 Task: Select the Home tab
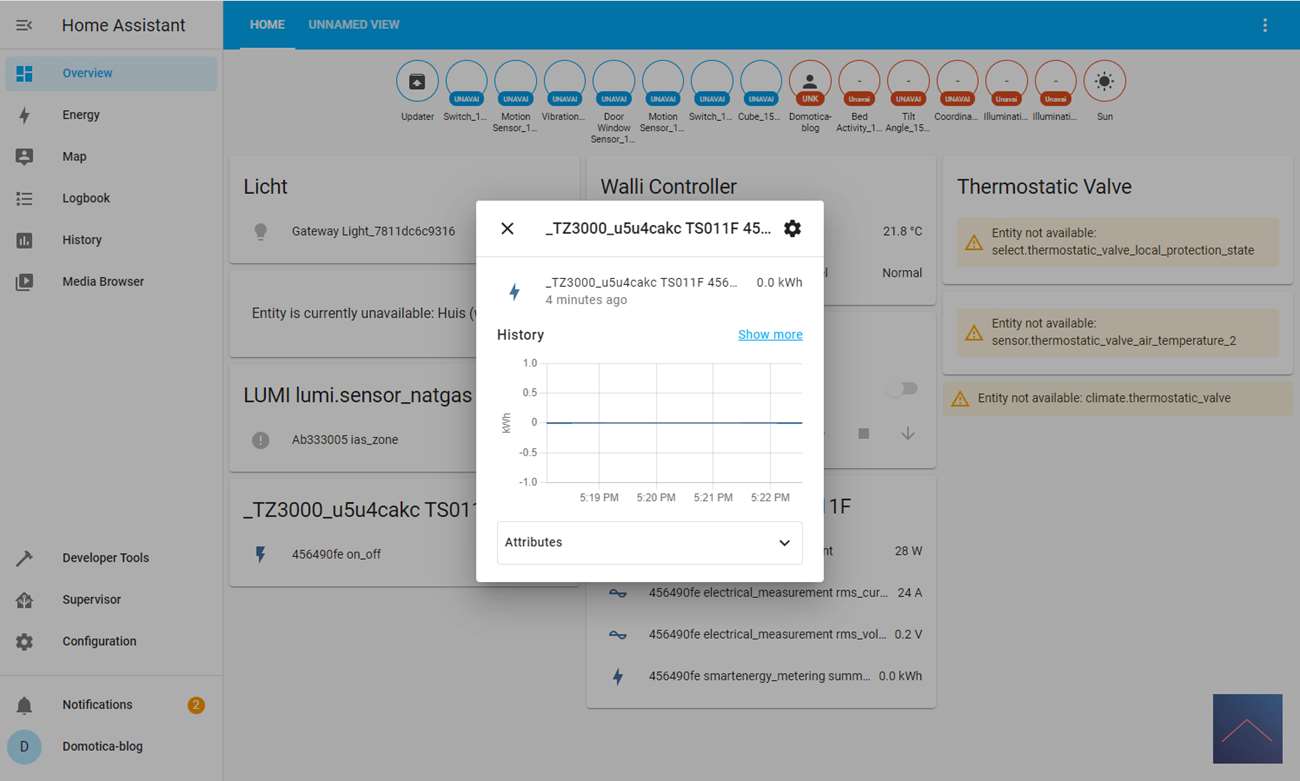[267, 25]
